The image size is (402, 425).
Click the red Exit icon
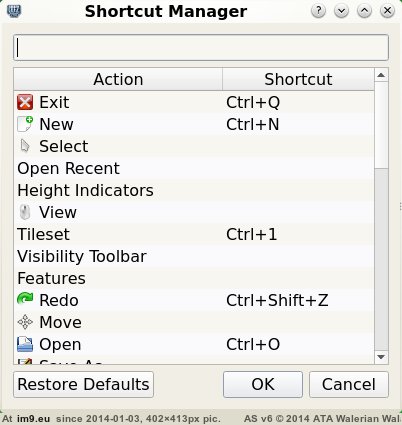point(25,102)
